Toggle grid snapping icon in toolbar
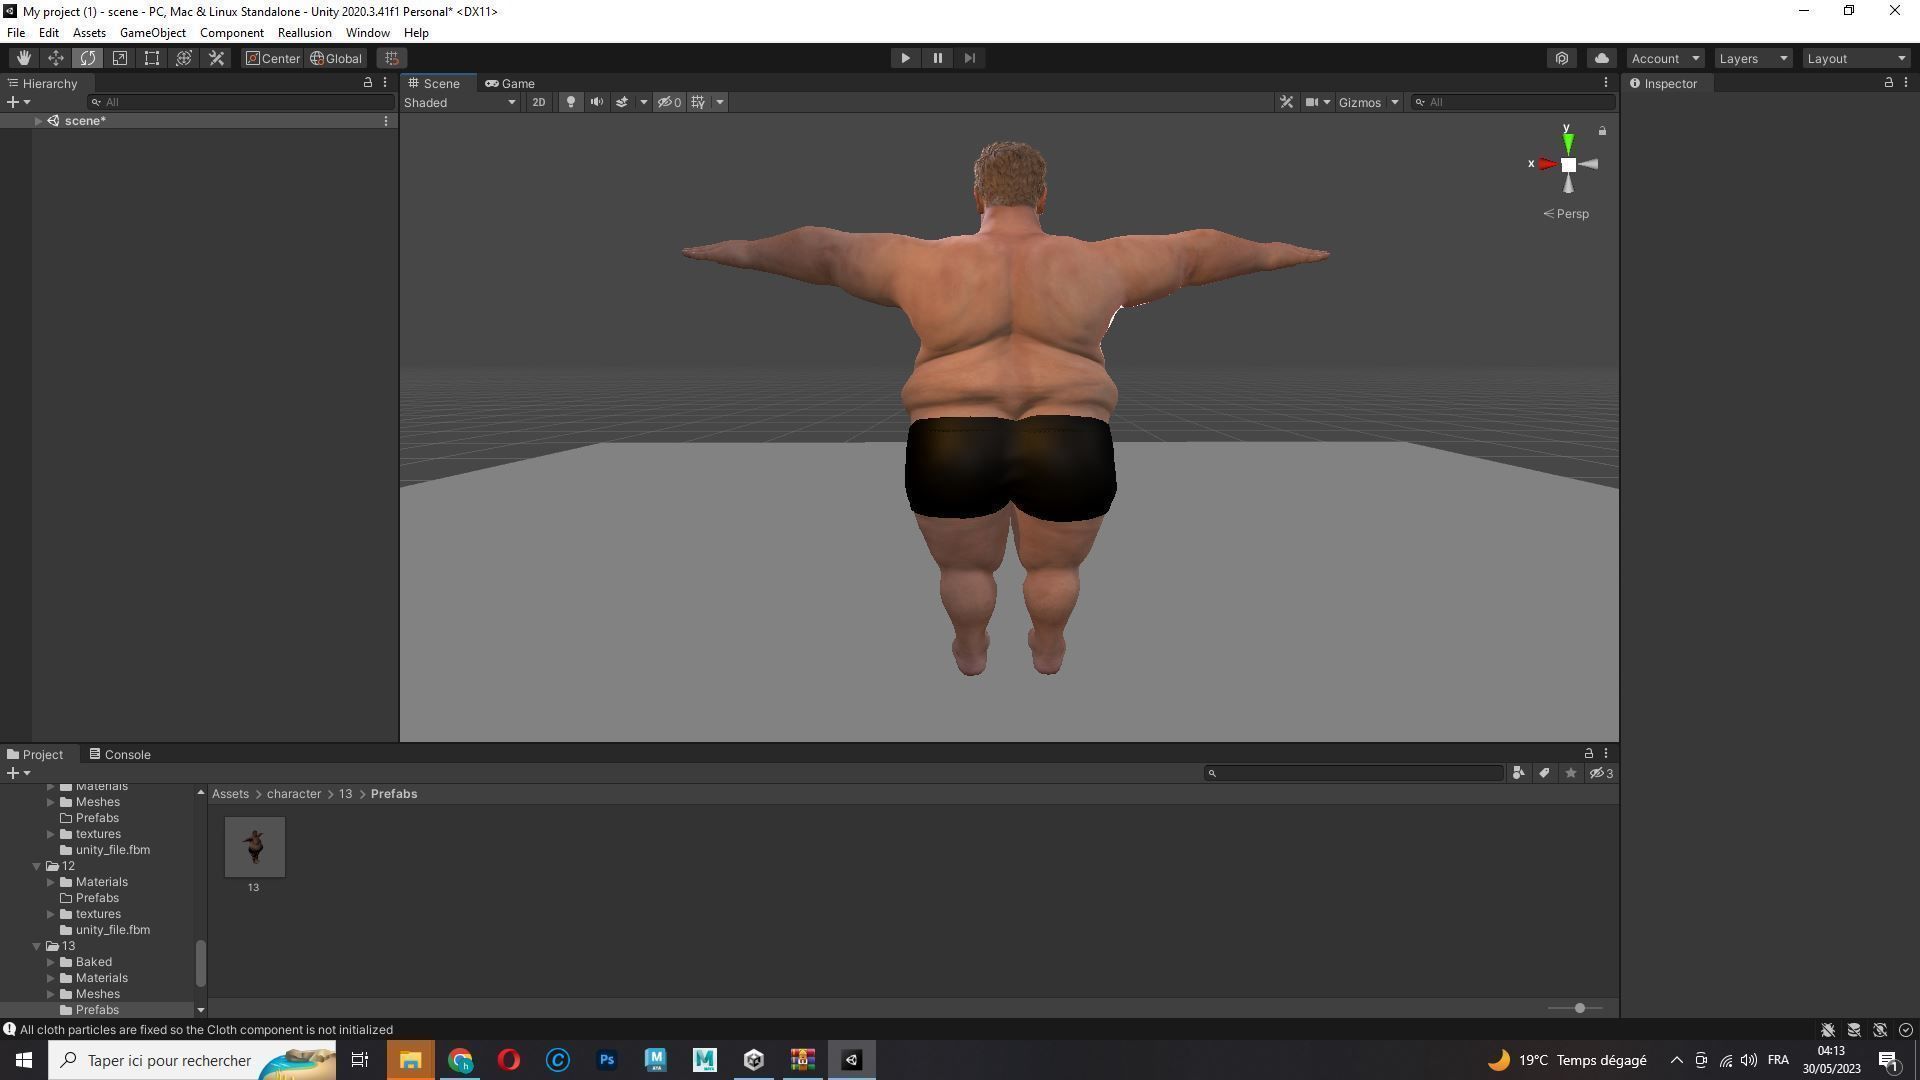Screen dimensions: 1920x1080 click(392, 58)
